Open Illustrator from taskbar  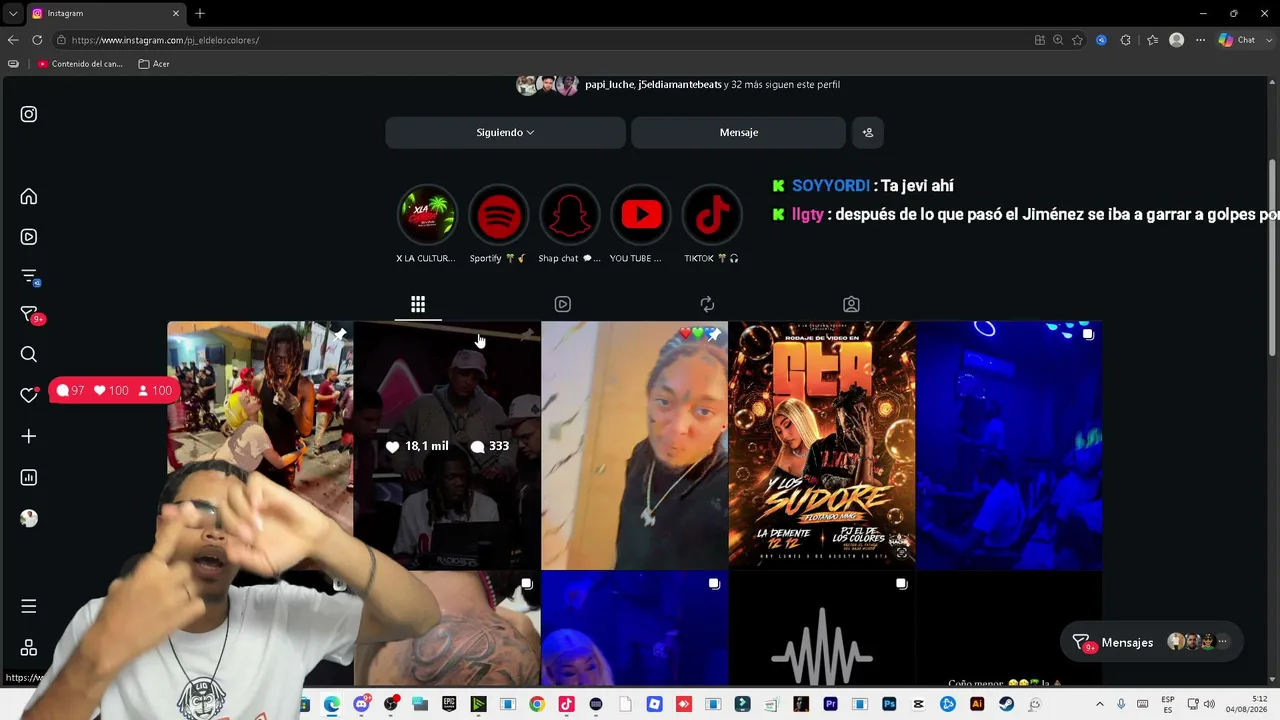(977, 704)
